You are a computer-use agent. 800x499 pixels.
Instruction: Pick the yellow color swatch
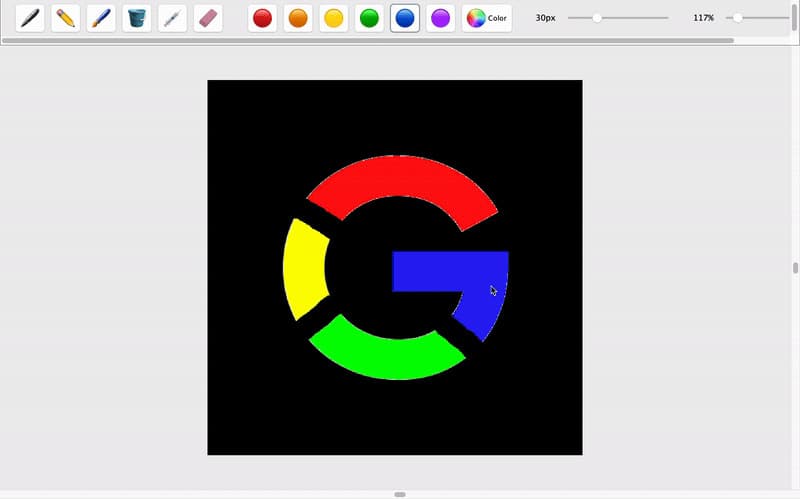pyautogui.click(x=334, y=18)
